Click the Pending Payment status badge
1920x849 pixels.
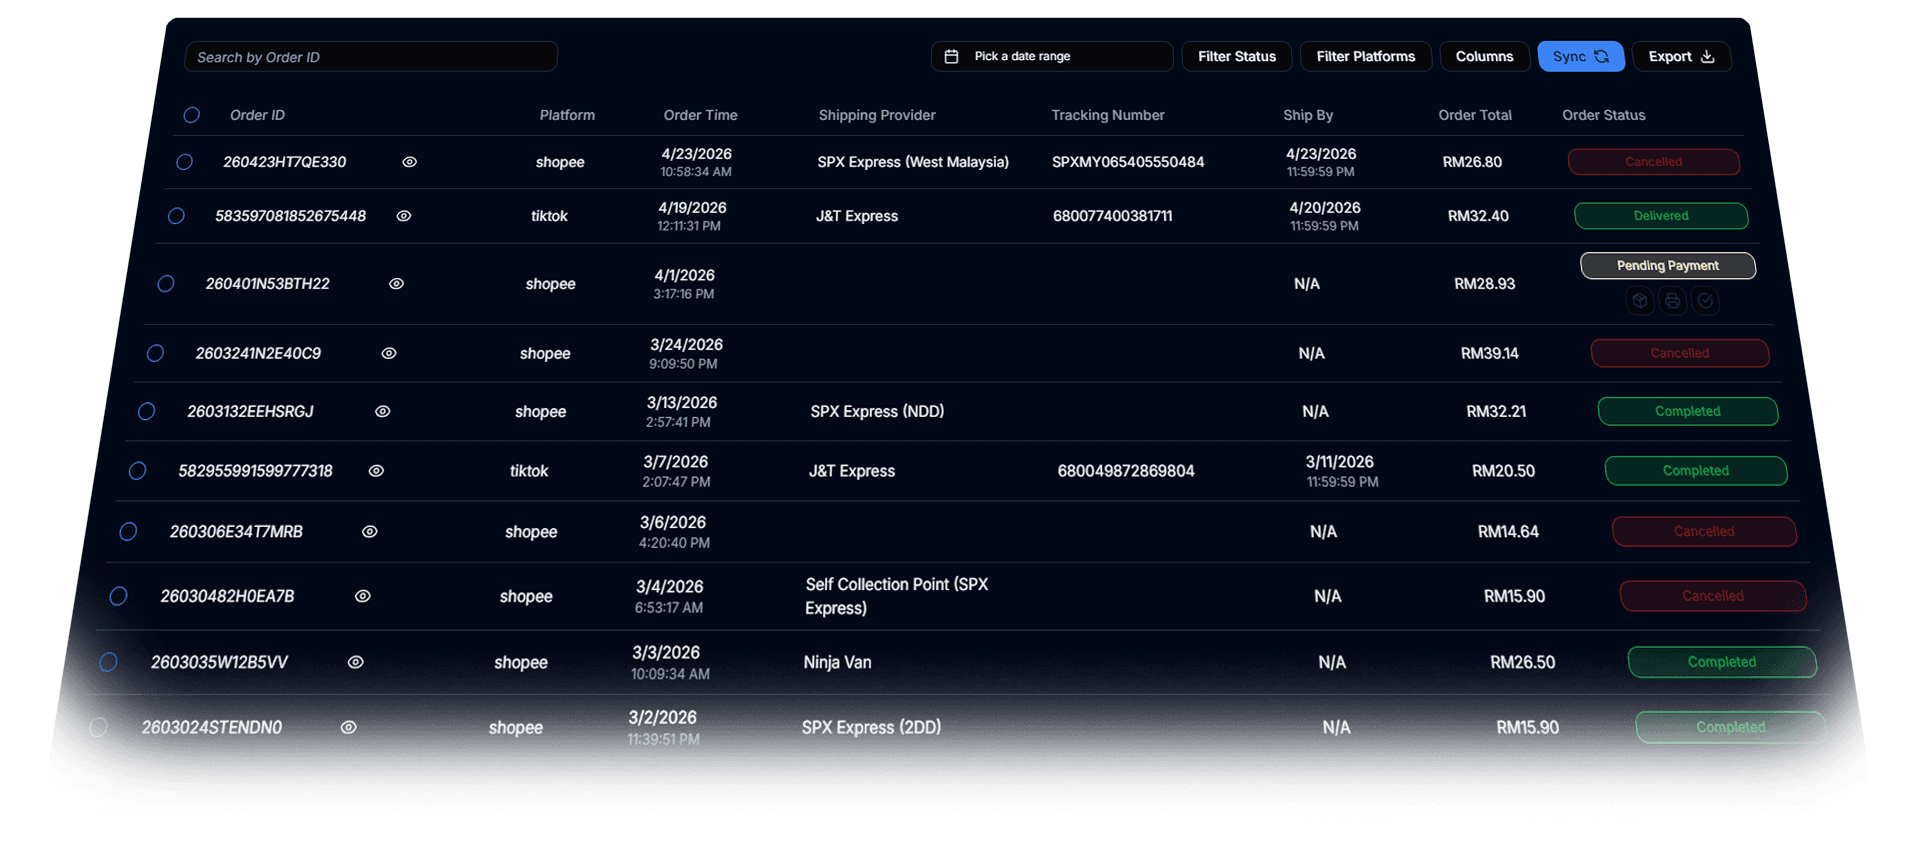(x=1668, y=266)
